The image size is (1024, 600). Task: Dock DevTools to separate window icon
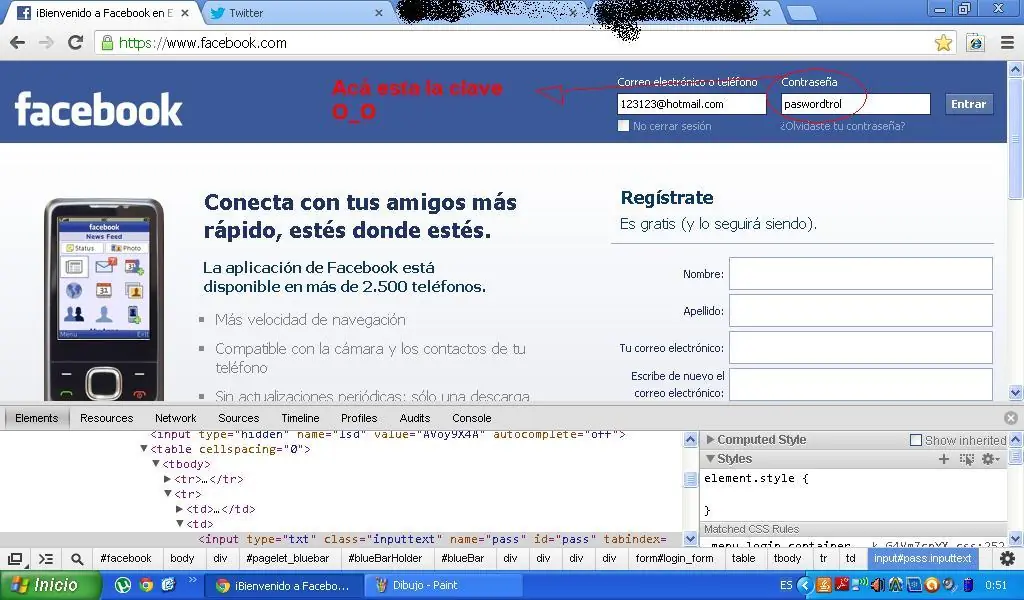point(15,559)
